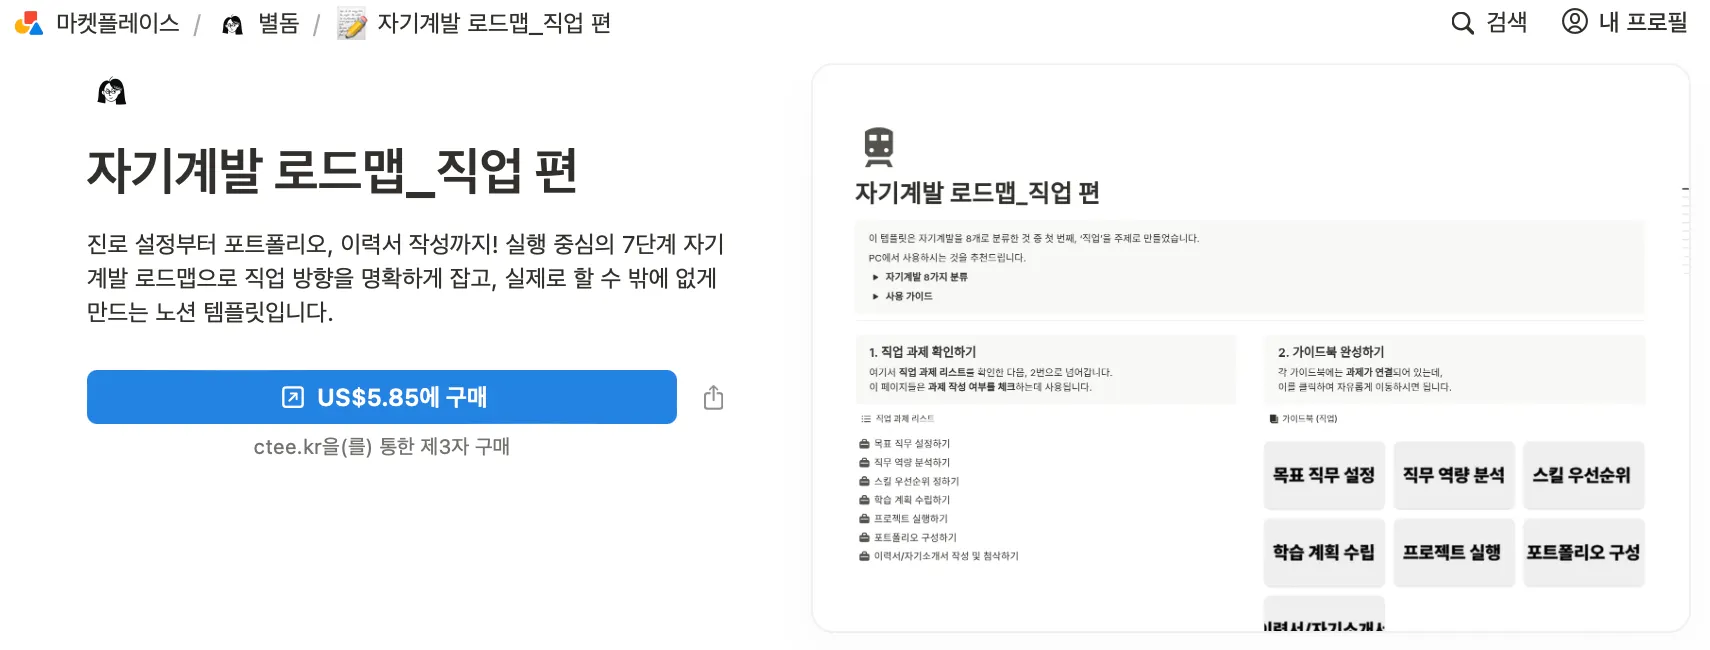Click the train icon in template preview
1710x650 pixels.
[x=878, y=147]
